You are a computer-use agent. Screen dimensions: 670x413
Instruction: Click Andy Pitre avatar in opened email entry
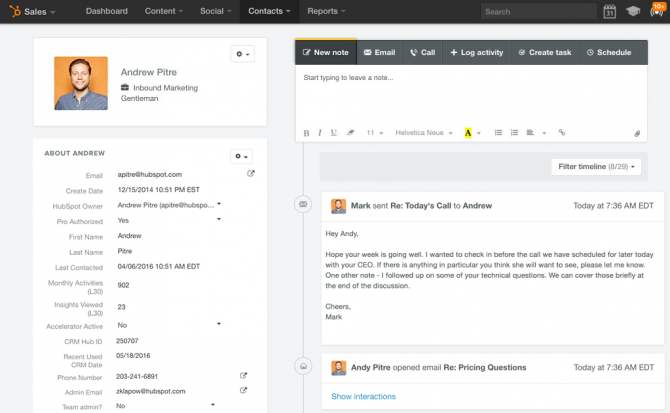pyautogui.click(x=338, y=368)
